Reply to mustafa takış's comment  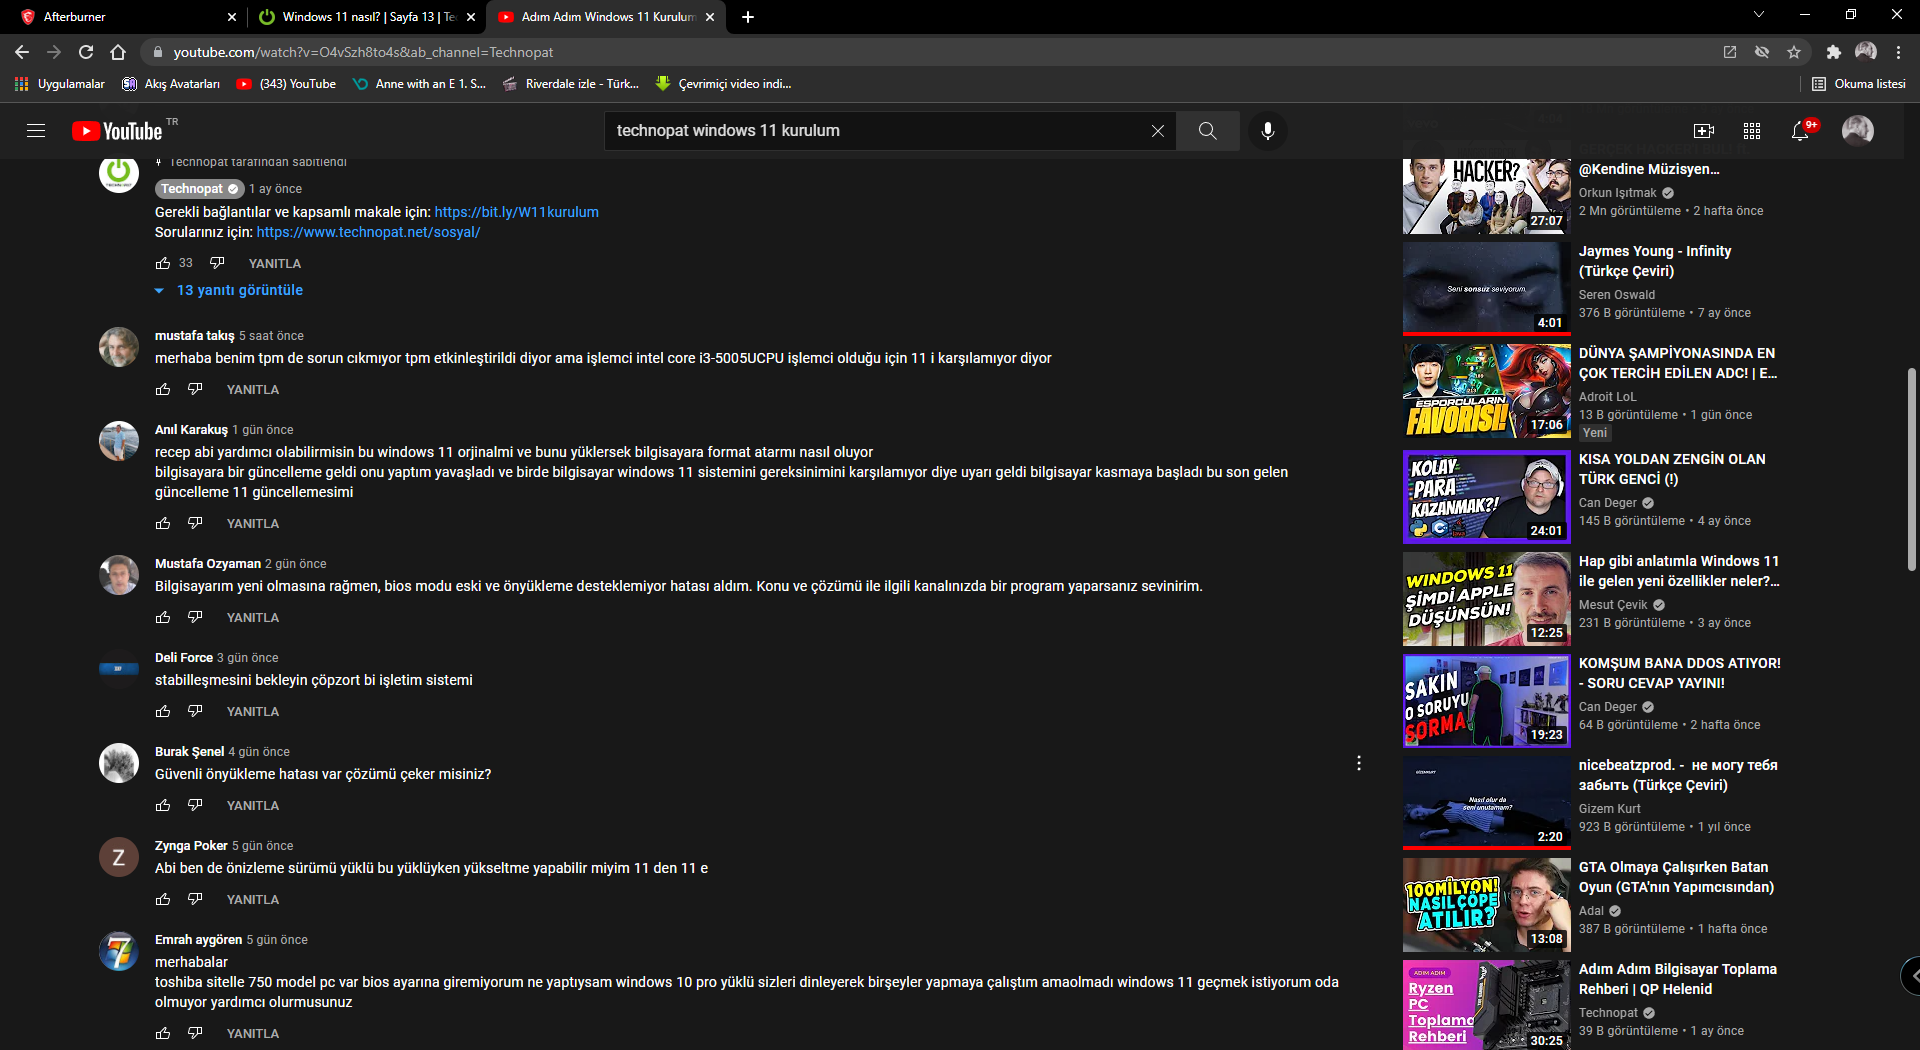pyautogui.click(x=253, y=390)
